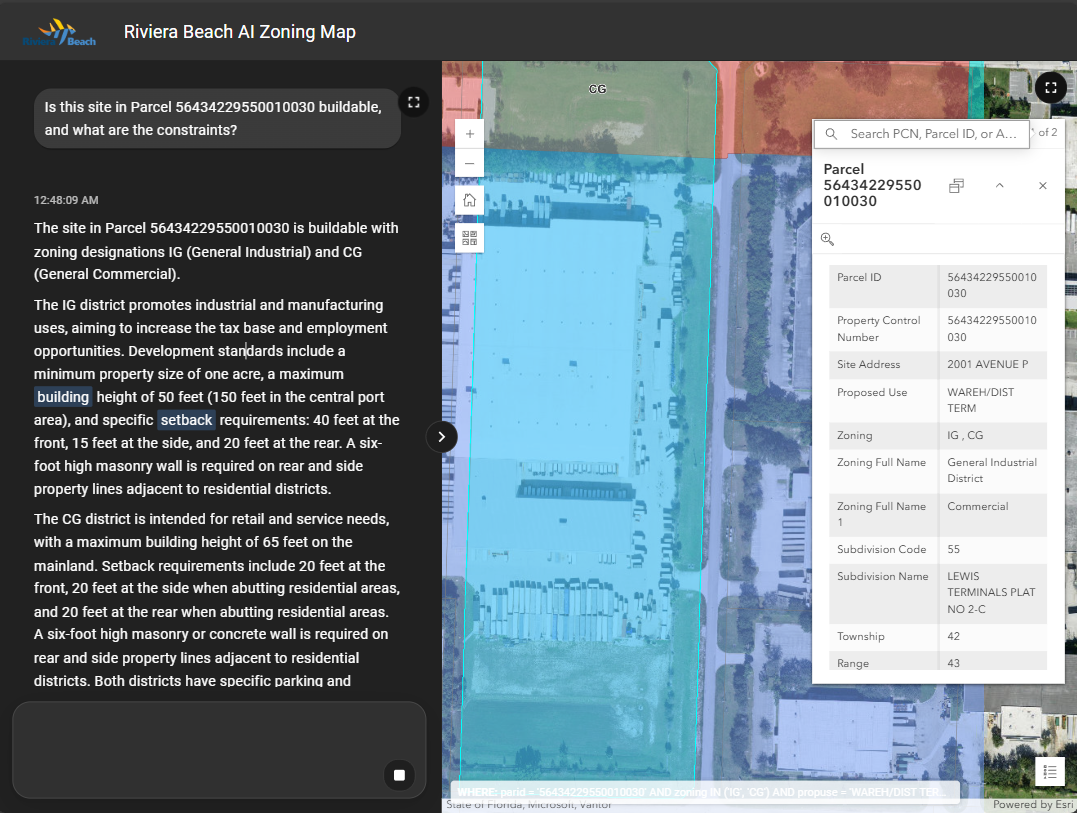
Task: Dock the parcel popup window
Action: coord(957,186)
